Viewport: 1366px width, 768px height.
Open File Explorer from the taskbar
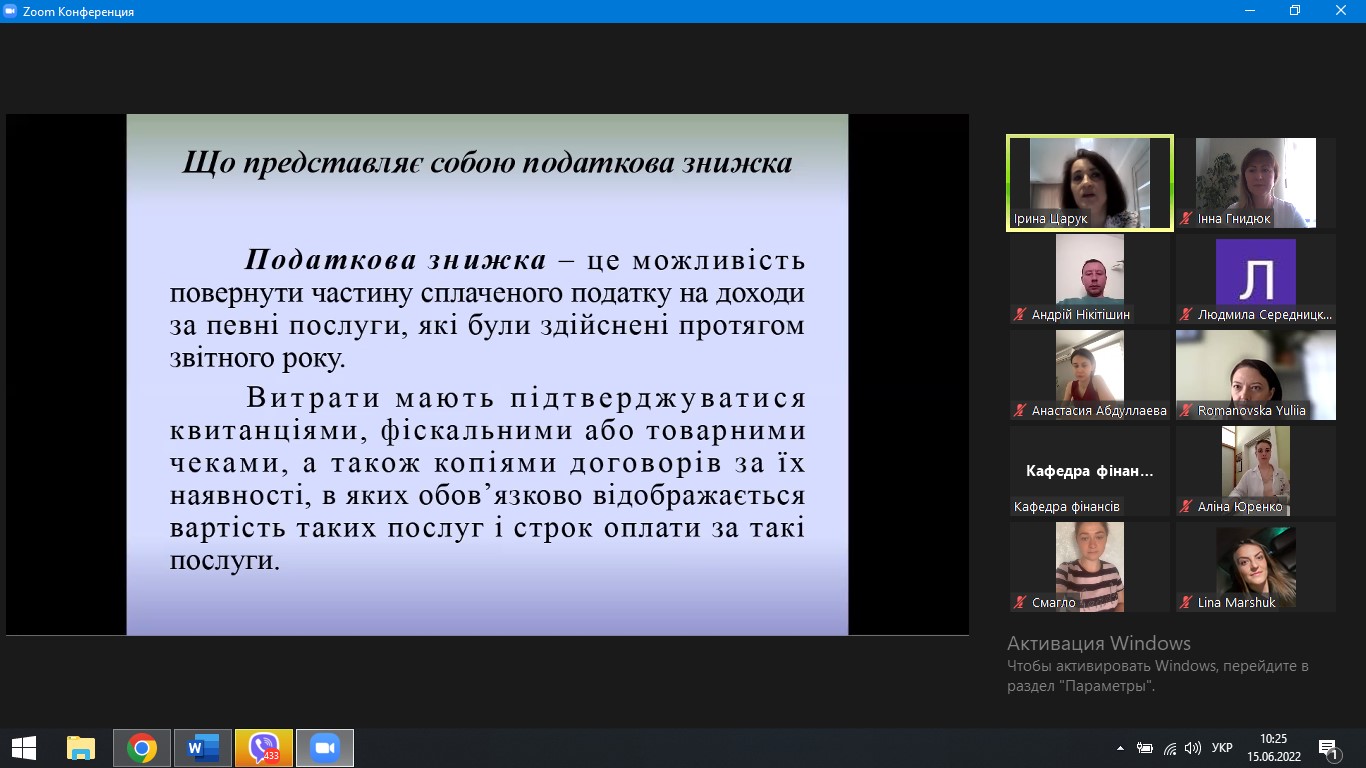click(x=81, y=748)
